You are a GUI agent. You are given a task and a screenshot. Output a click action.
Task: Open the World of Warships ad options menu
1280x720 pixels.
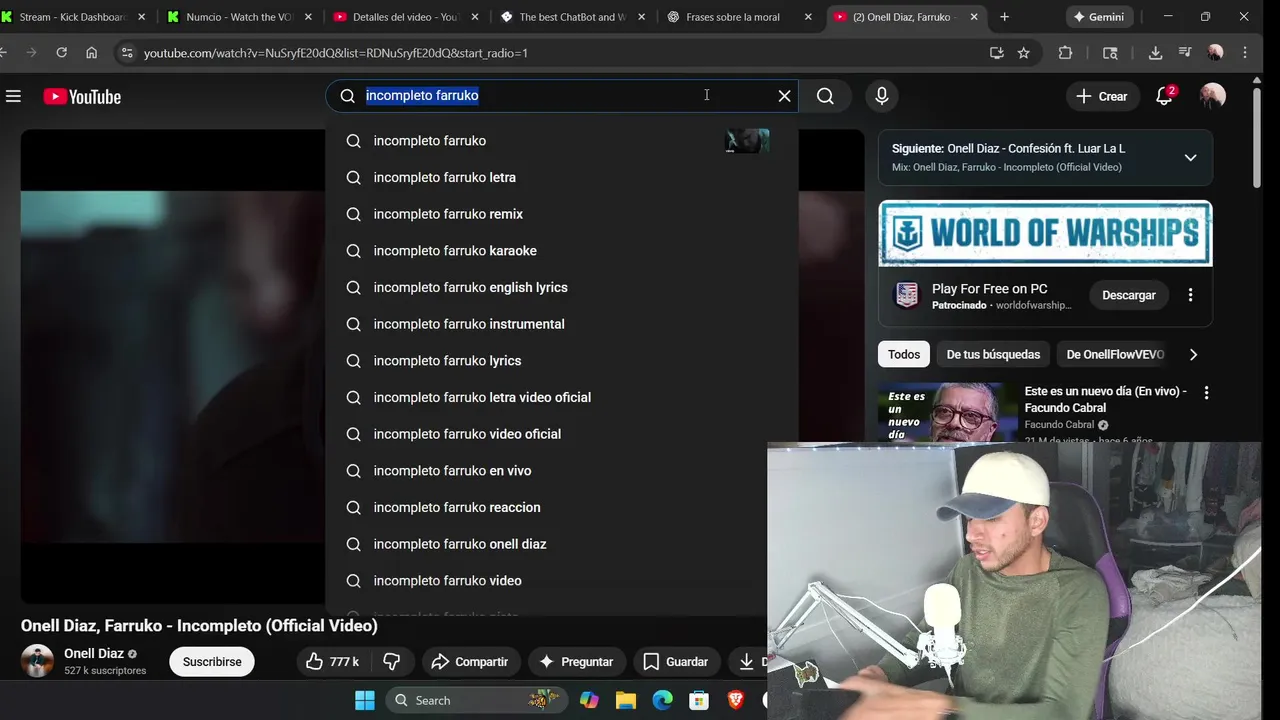pos(1190,295)
